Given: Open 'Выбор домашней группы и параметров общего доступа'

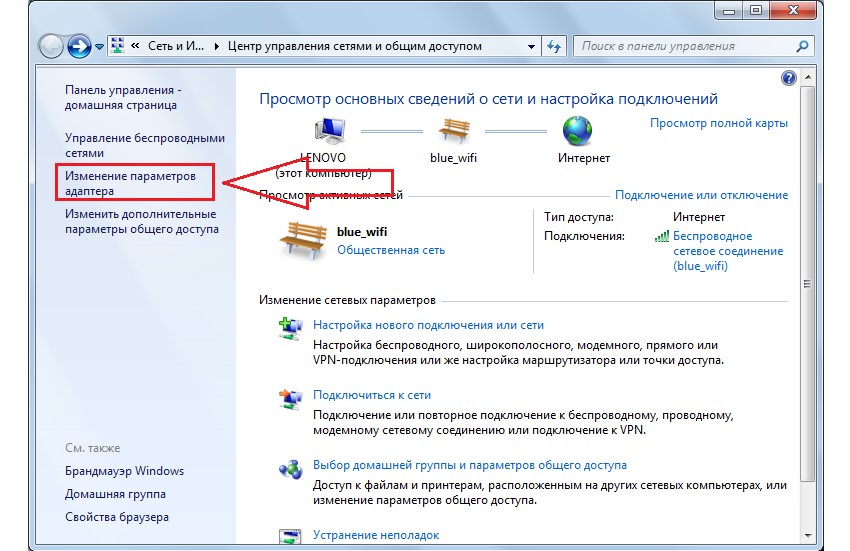Looking at the screenshot, I should click(469, 465).
